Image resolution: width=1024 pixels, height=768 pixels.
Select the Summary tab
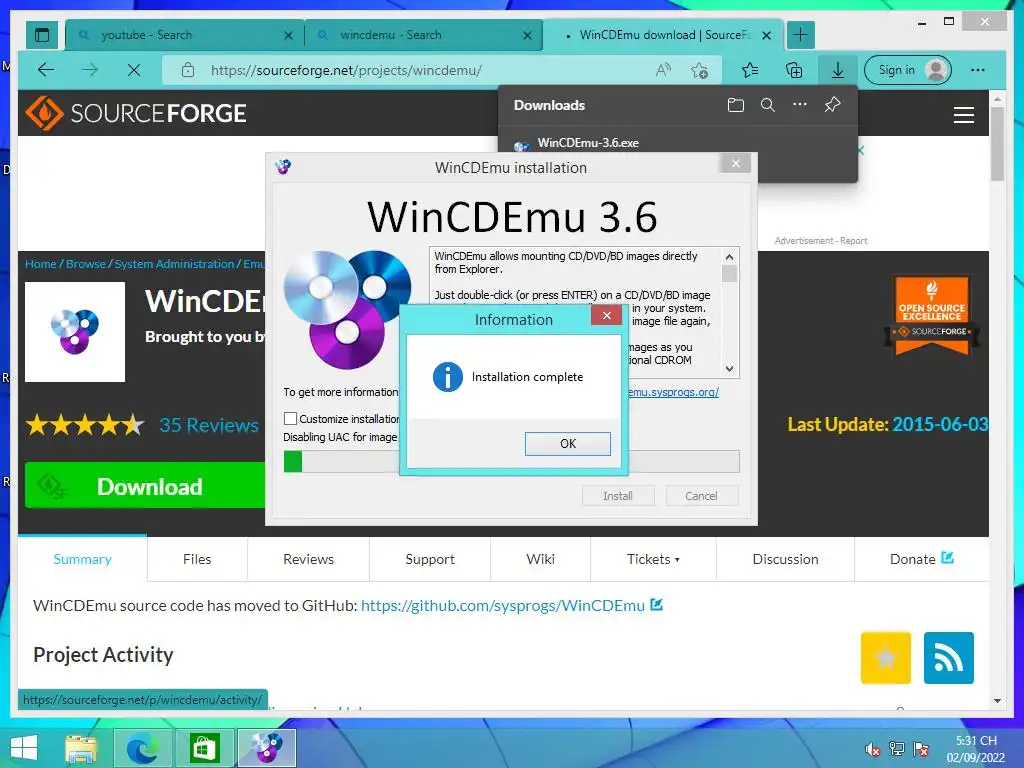tap(82, 559)
